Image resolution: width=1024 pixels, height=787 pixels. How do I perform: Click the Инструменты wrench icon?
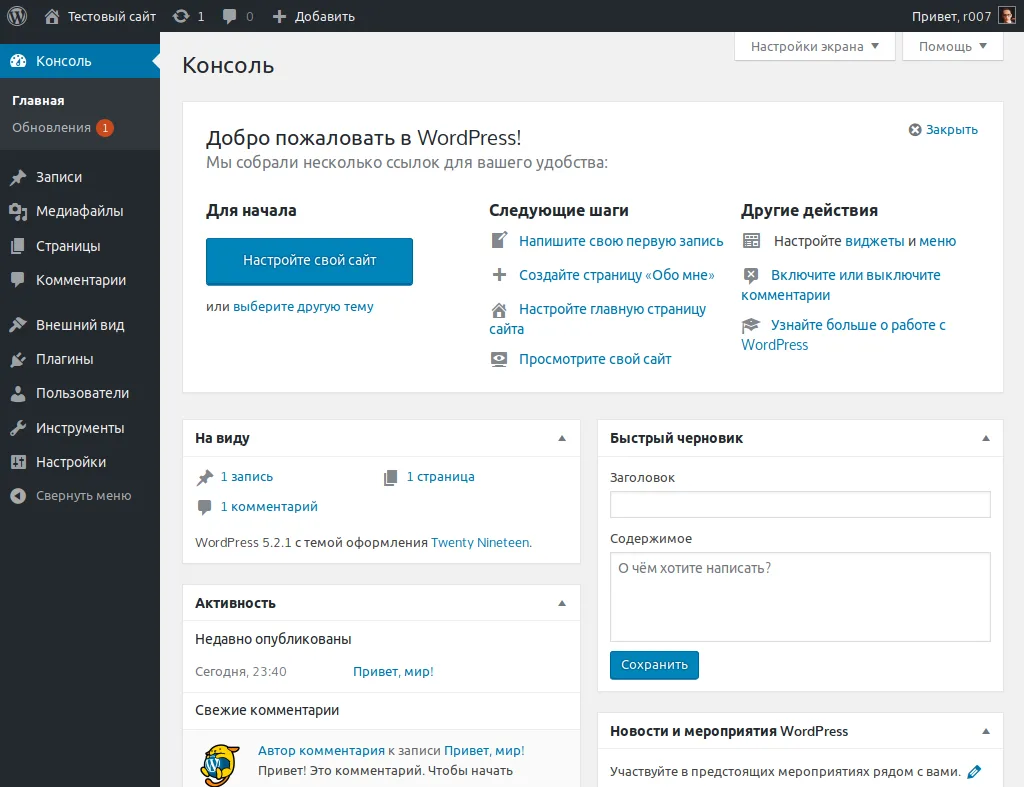(x=18, y=428)
